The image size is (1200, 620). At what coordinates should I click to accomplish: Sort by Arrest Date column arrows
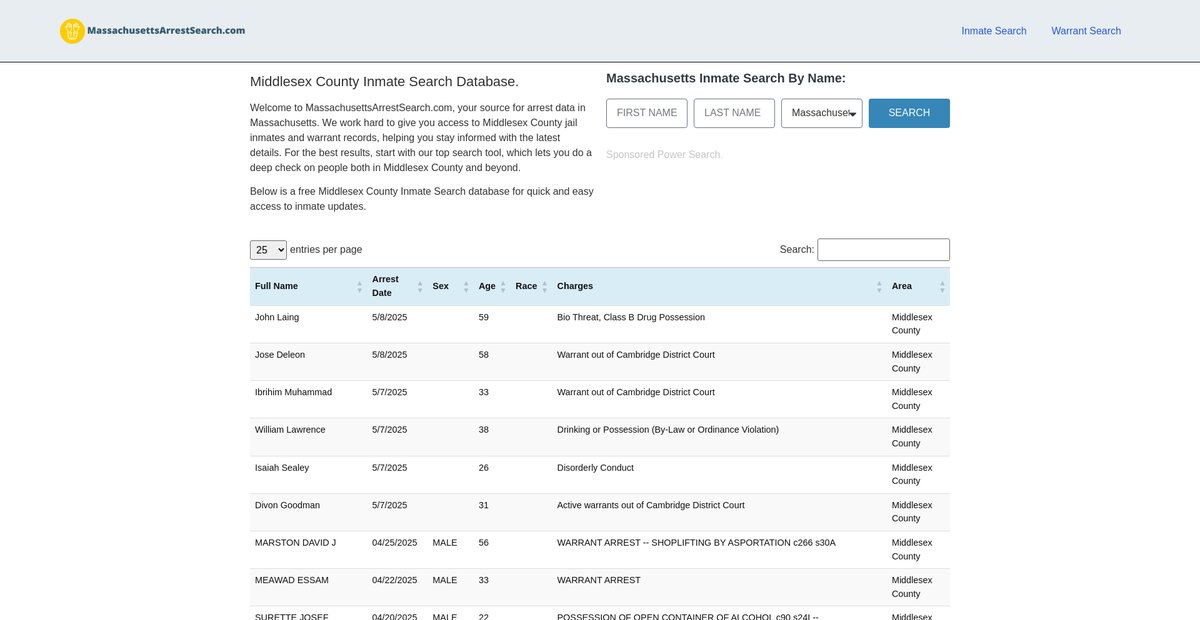point(420,287)
